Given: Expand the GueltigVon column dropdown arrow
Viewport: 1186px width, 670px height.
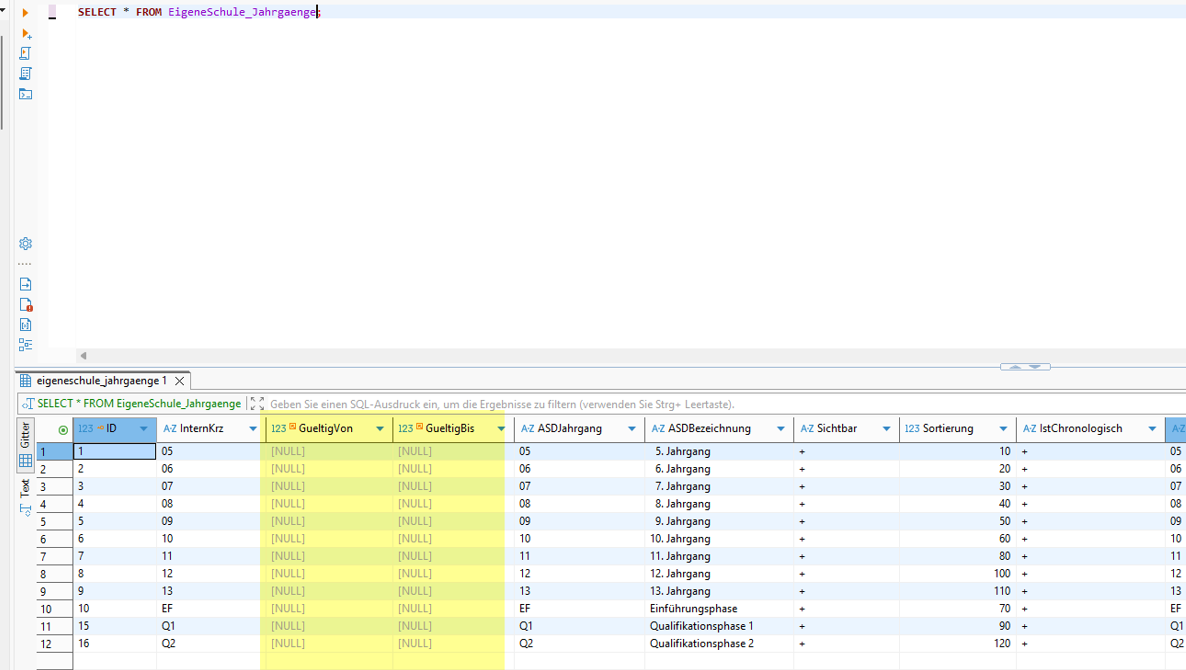Looking at the screenshot, I should coord(380,429).
